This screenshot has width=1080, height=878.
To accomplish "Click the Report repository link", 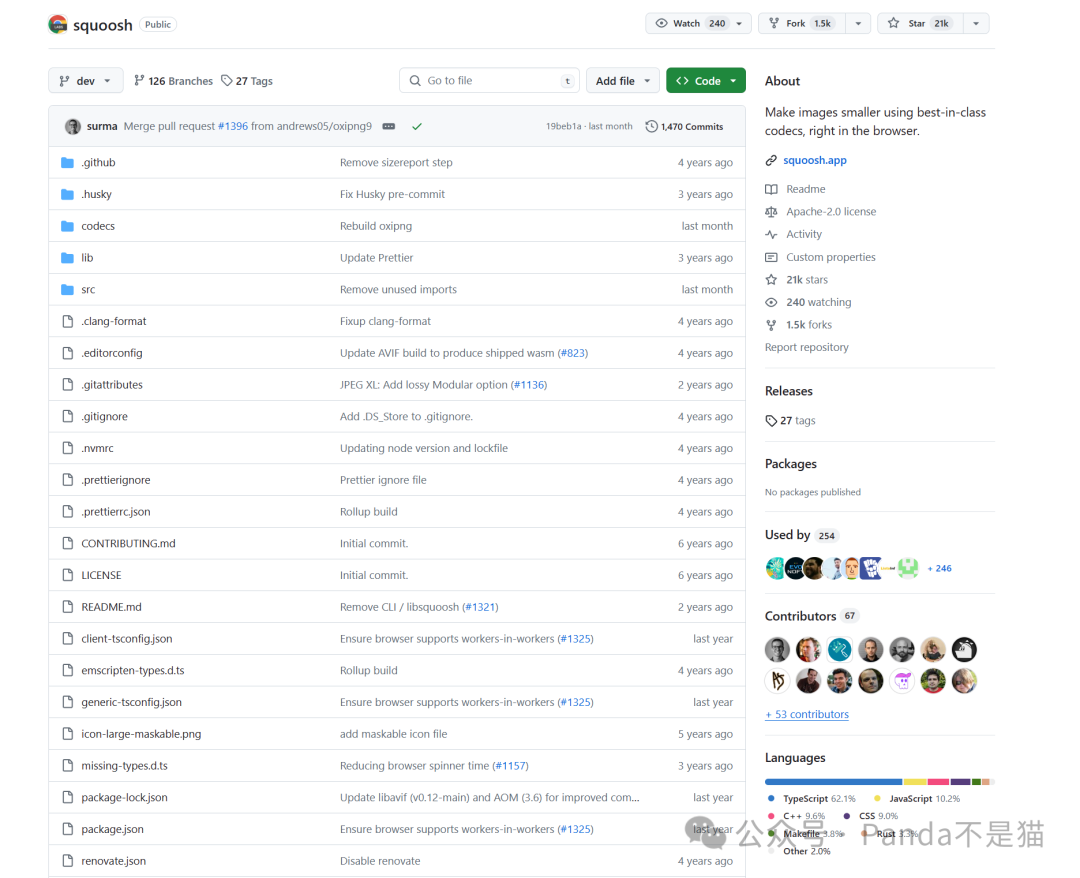I will (x=807, y=347).
